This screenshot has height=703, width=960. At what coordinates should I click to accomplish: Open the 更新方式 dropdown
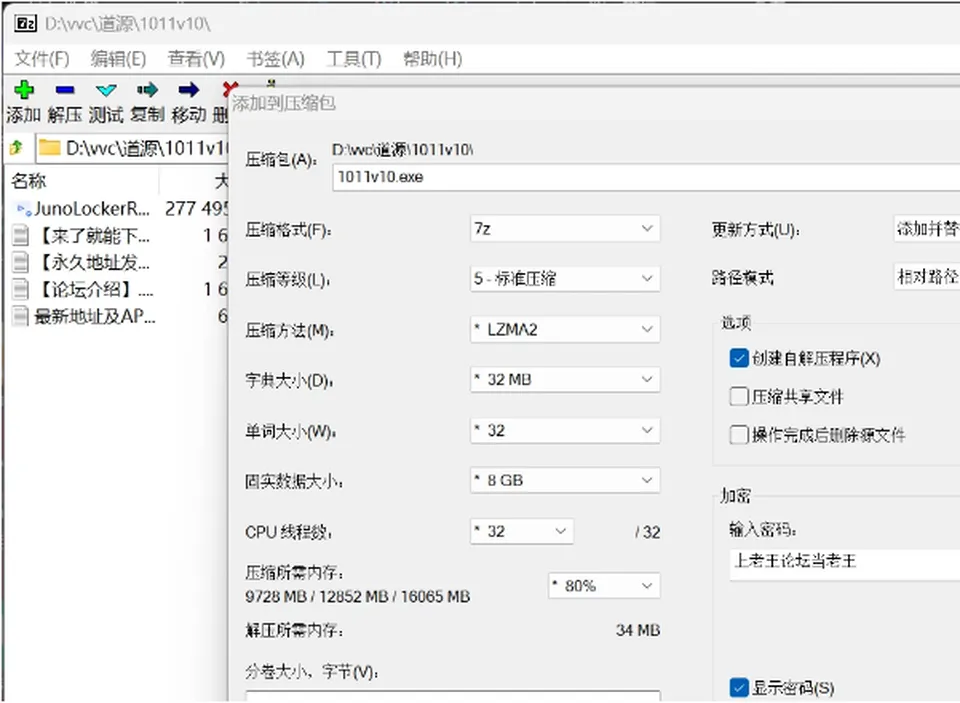click(927, 229)
